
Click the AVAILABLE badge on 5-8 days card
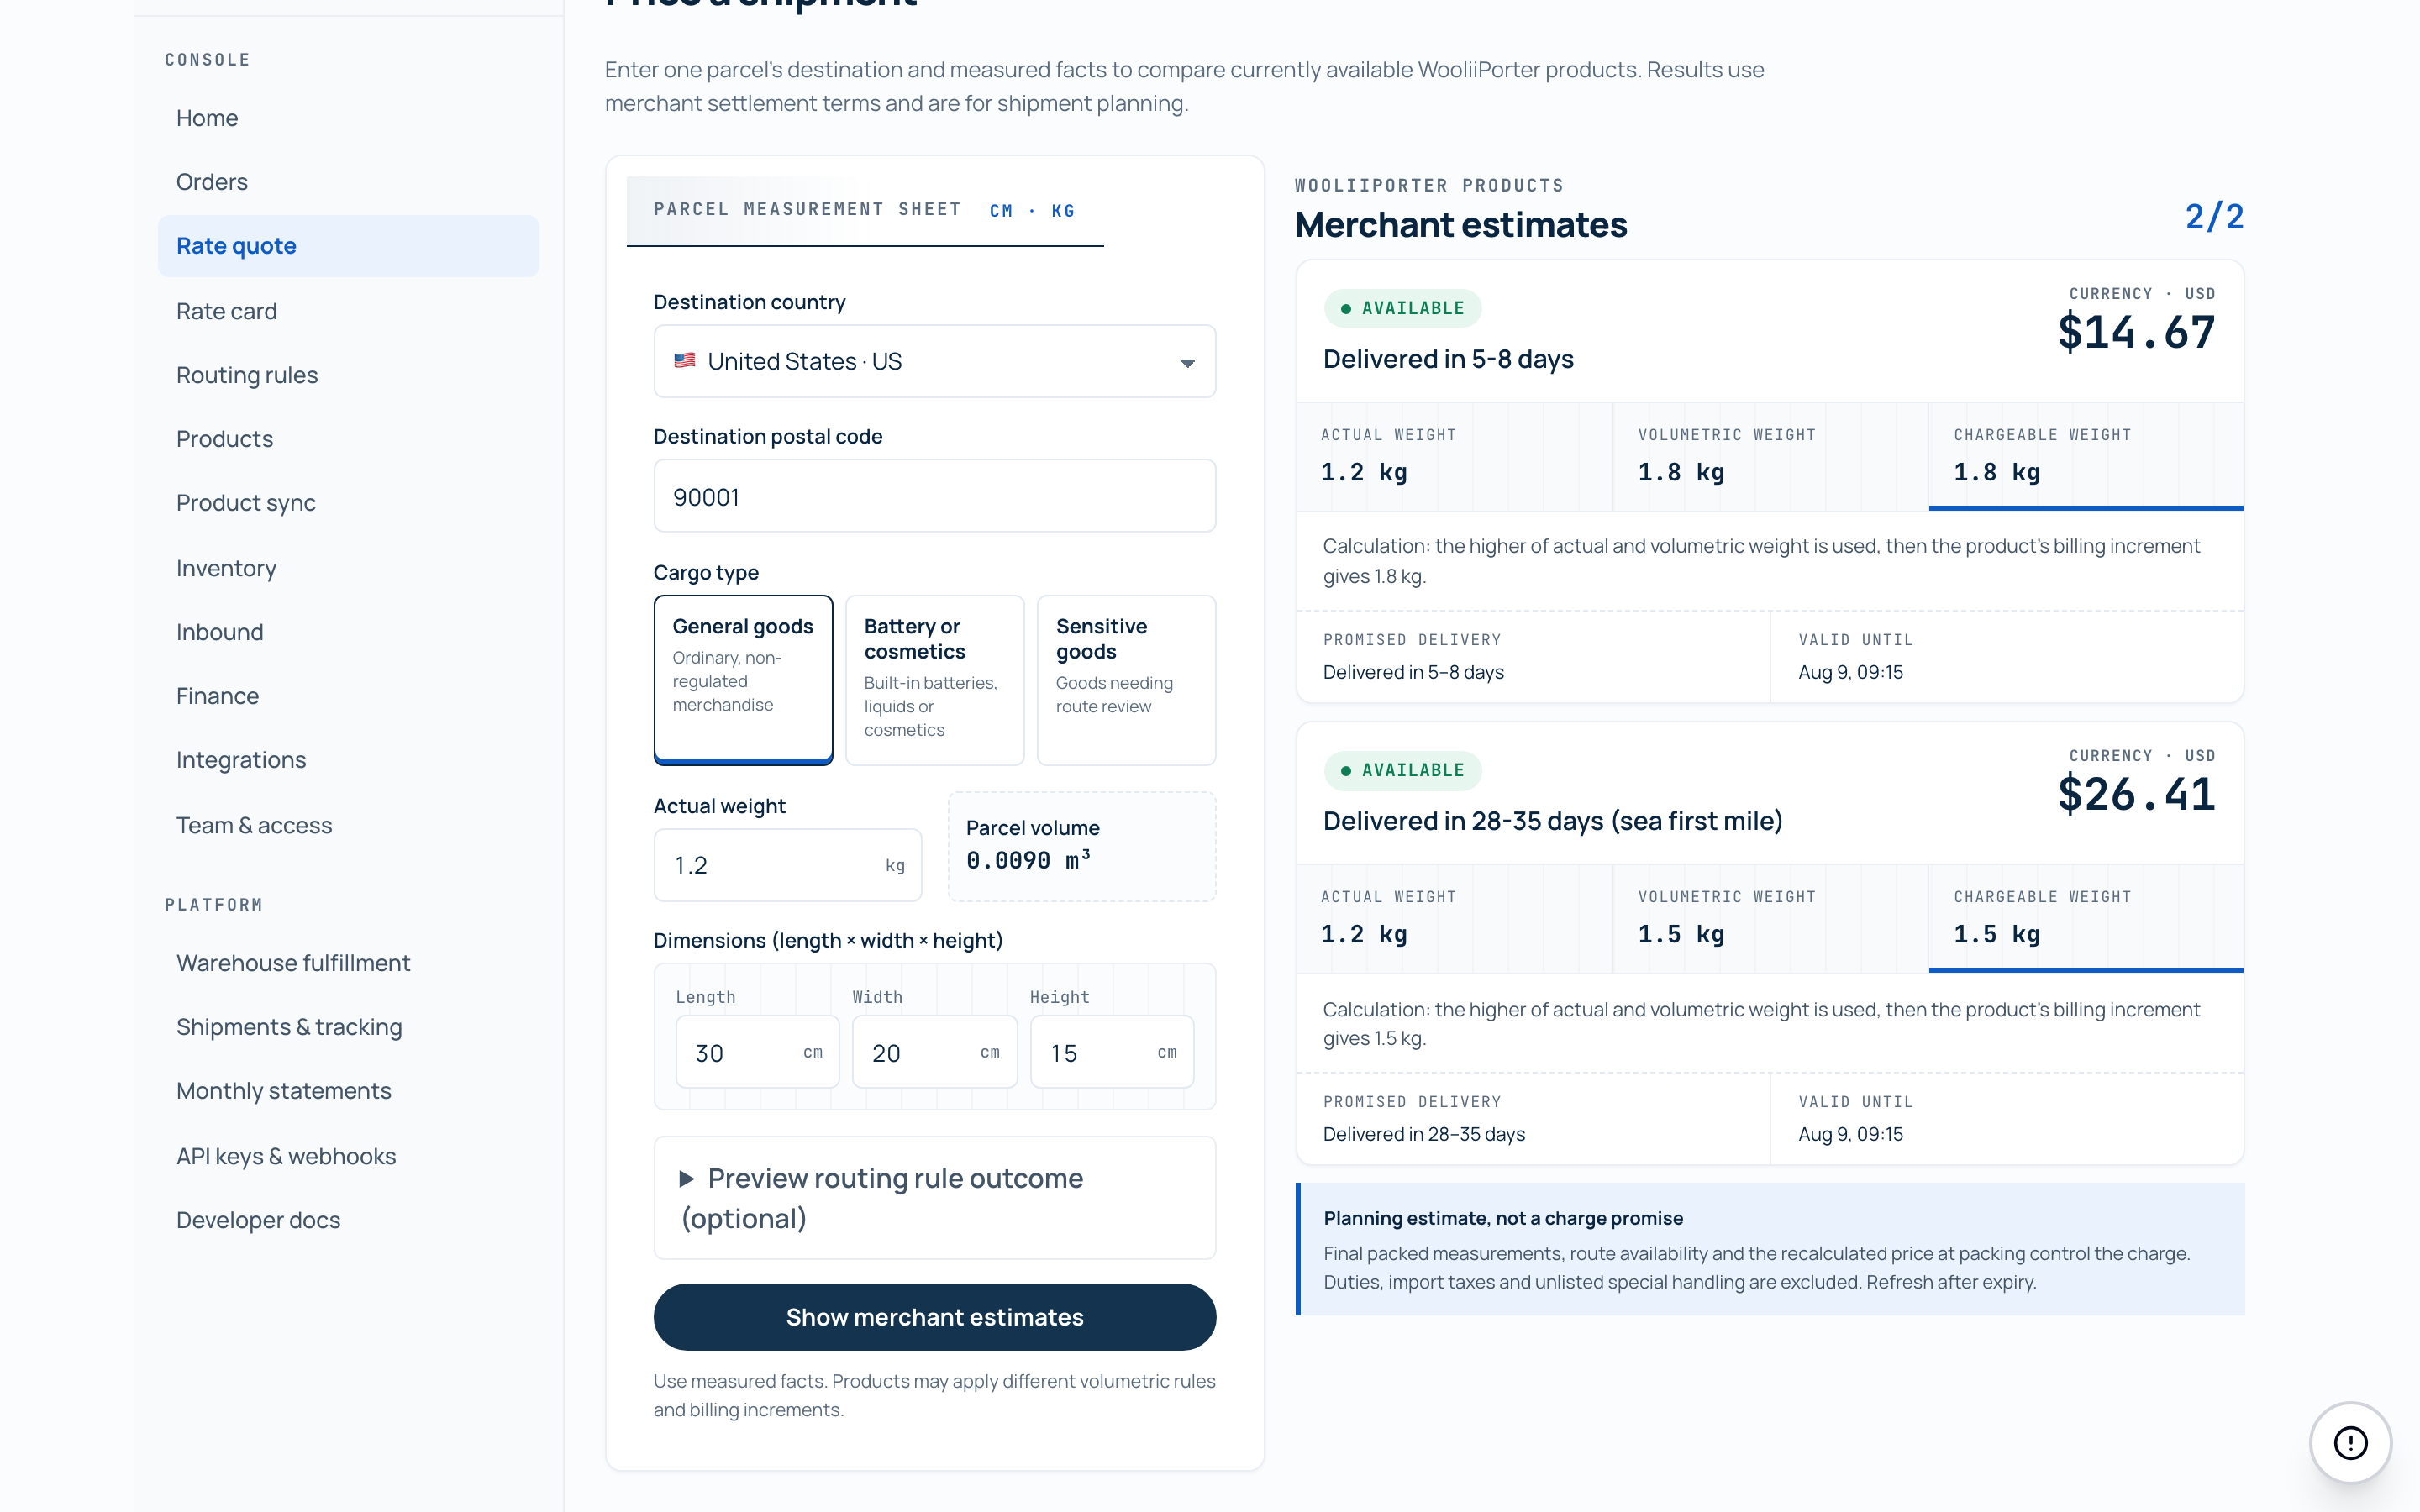tap(1403, 308)
